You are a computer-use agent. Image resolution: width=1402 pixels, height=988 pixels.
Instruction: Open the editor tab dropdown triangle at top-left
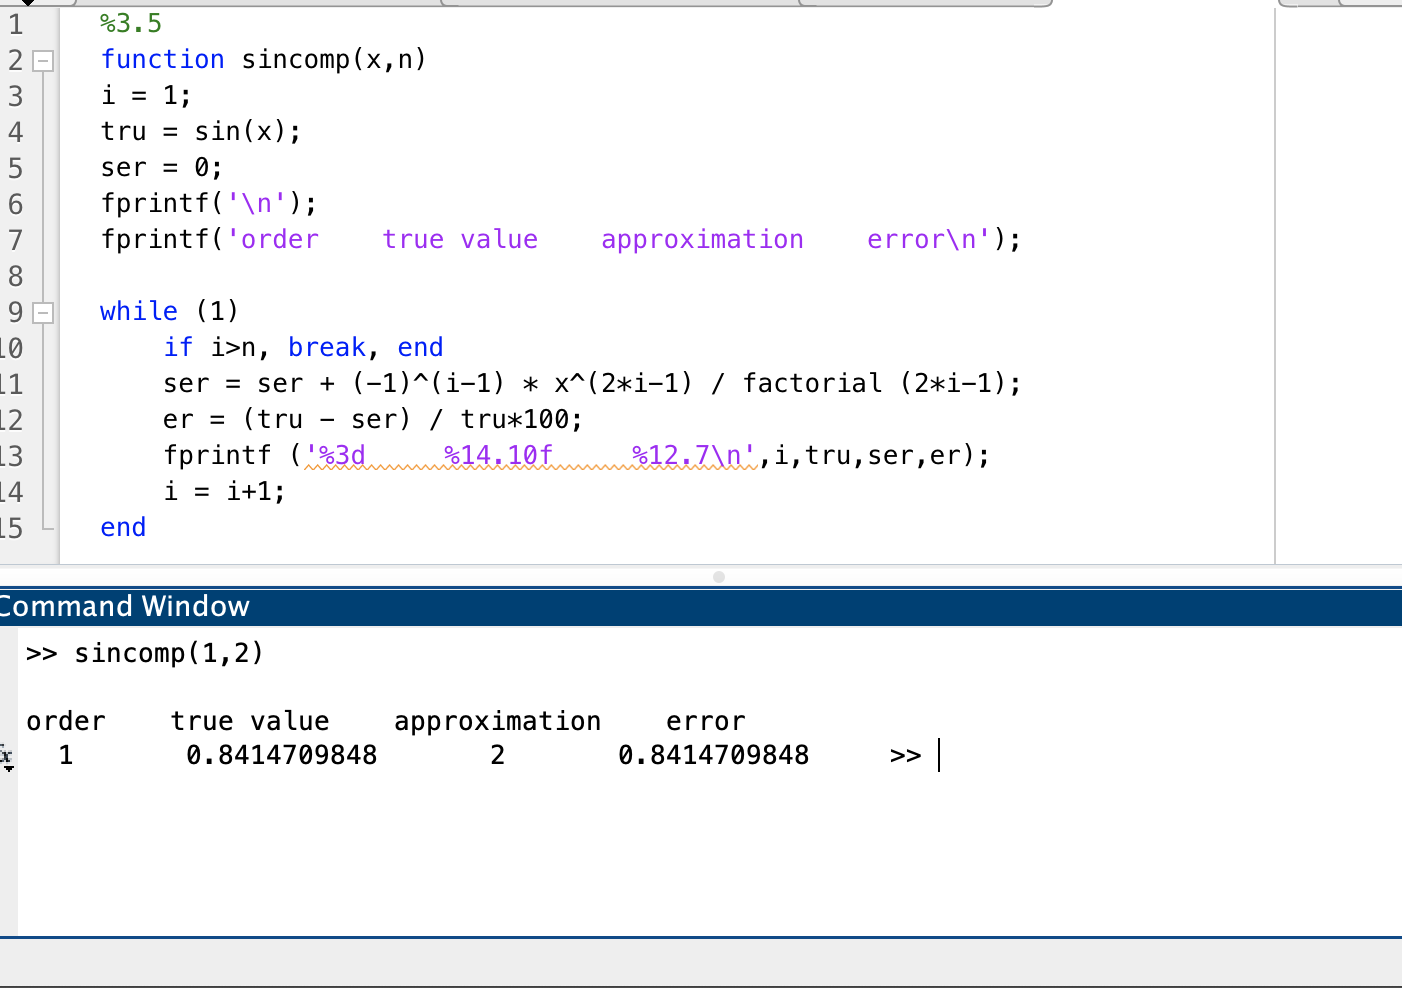27,5
